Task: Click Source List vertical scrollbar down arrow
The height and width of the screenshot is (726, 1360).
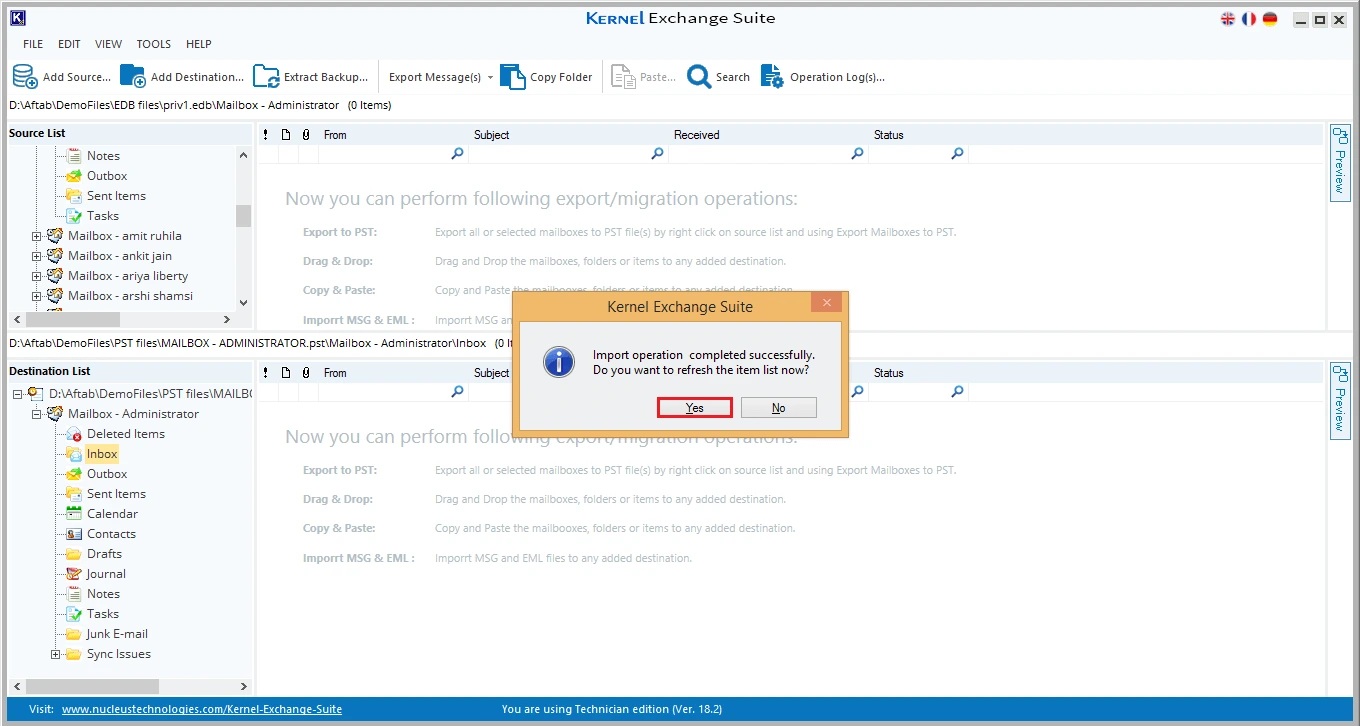Action: coord(243,302)
